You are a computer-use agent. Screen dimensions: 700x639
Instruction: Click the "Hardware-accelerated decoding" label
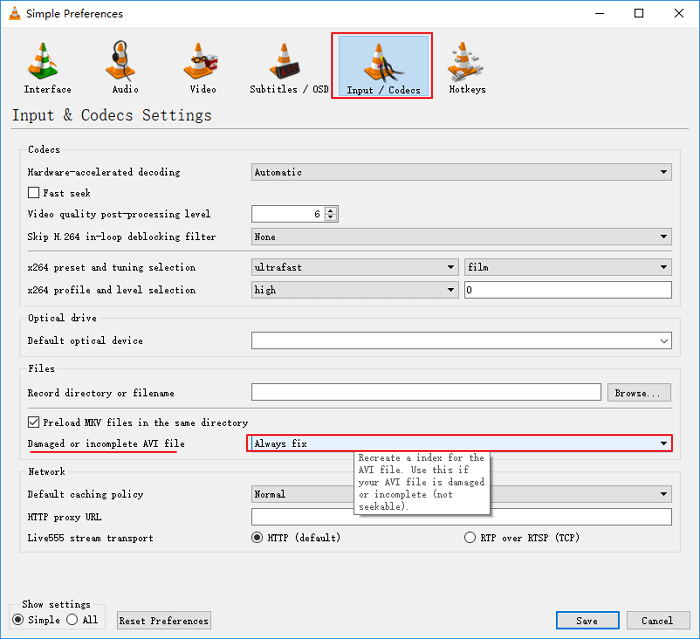[104, 172]
